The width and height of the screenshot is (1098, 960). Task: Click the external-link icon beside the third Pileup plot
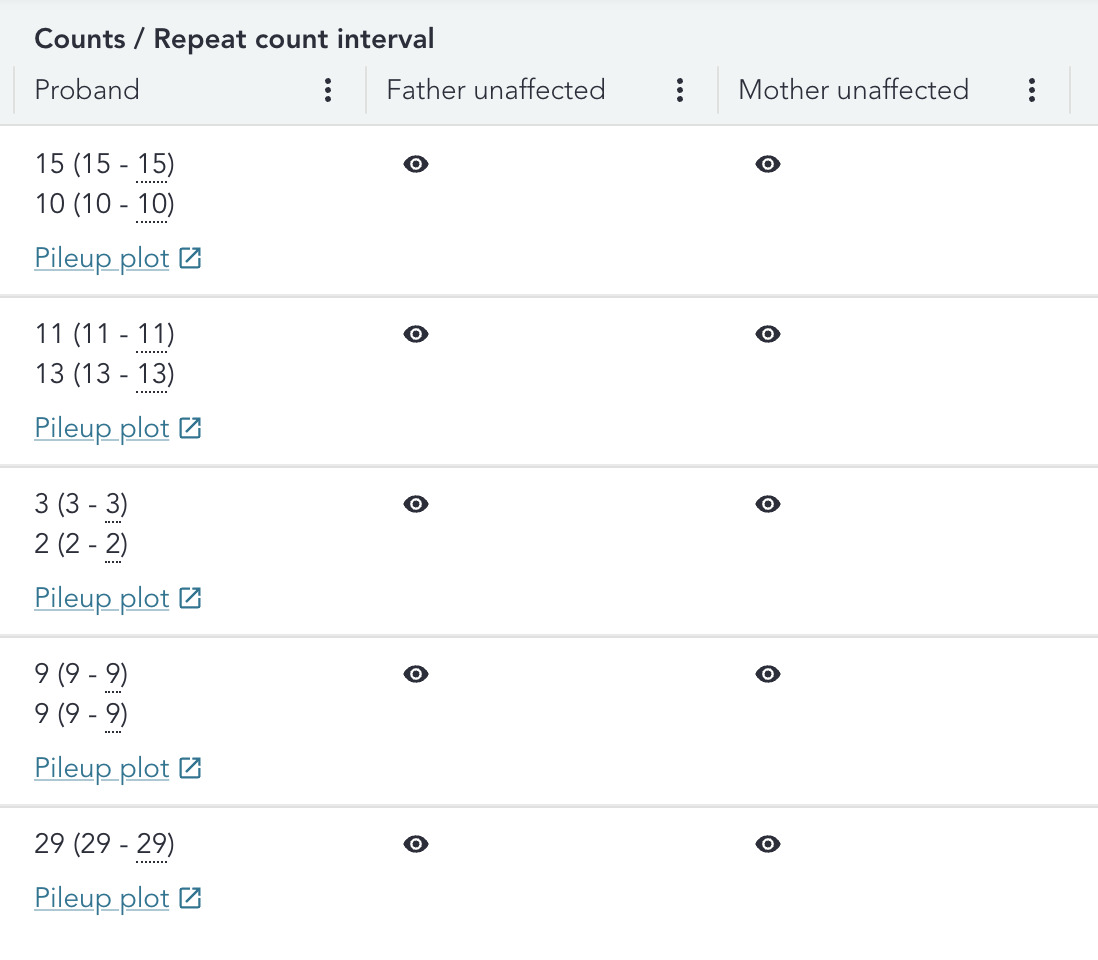tap(190, 597)
